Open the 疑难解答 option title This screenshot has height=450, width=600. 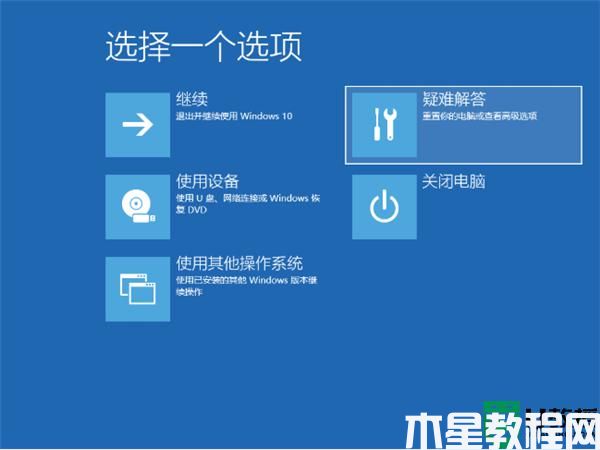[x=454, y=99]
